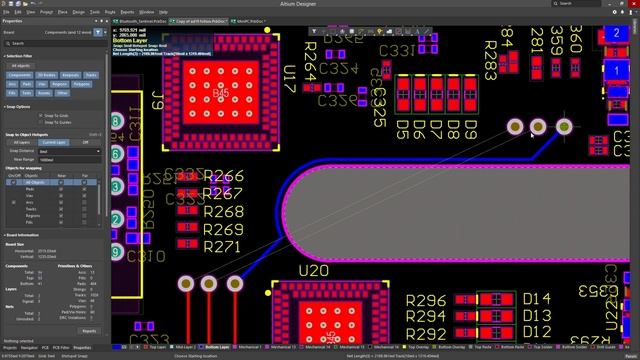
Task: Enable the Snap To Grids checkbox
Action: [40, 116]
